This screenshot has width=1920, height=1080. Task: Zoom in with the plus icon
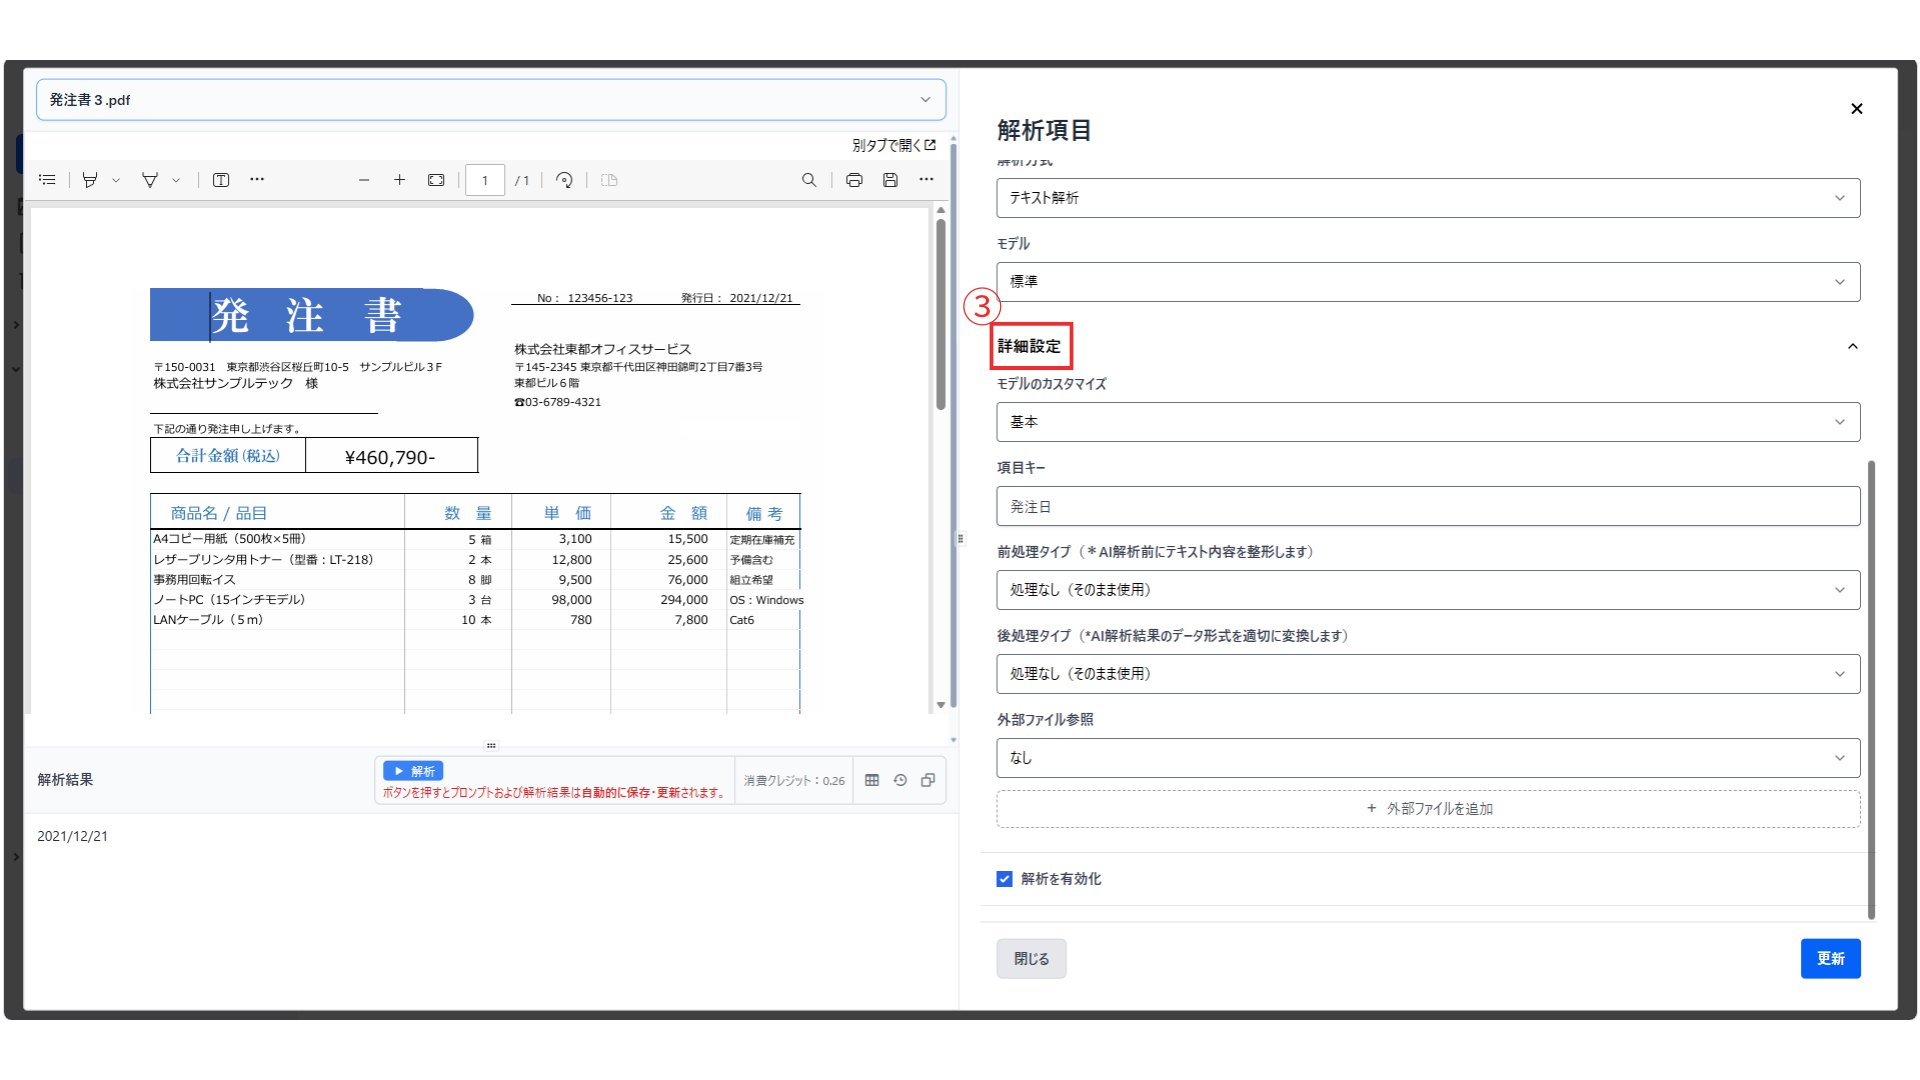click(400, 180)
